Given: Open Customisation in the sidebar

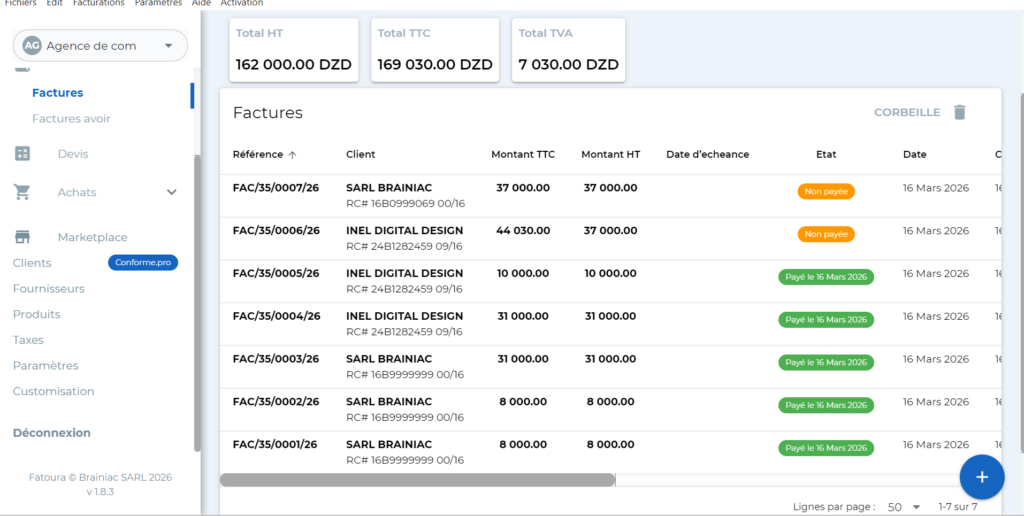Looking at the screenshot, I should coord(54,391).
